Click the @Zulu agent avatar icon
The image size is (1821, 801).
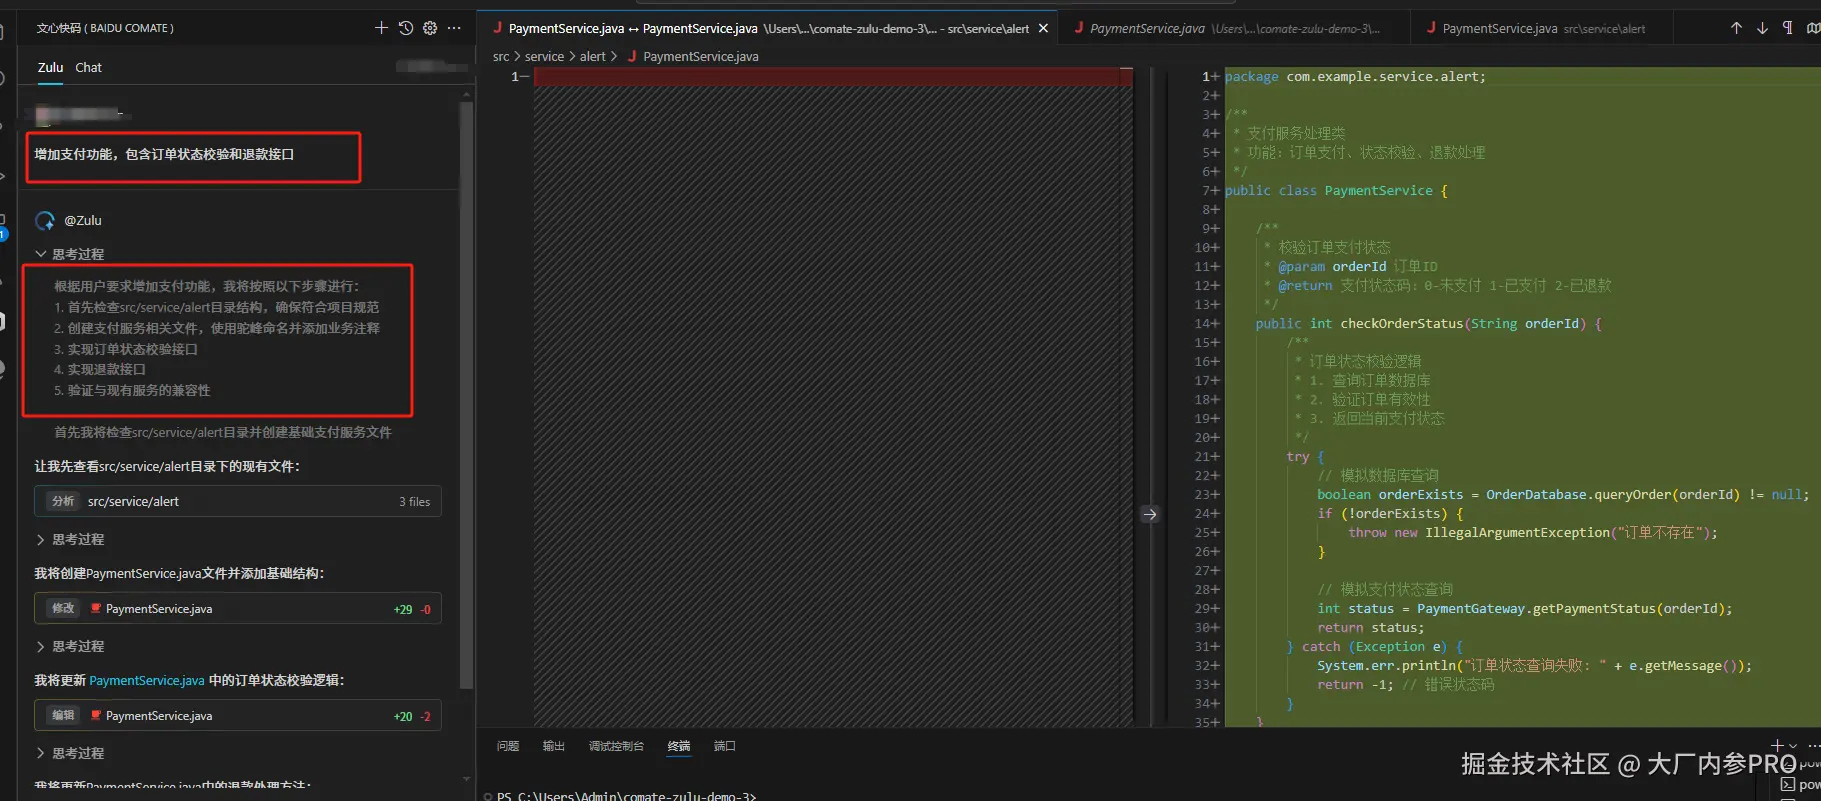(x=45, y=221)
